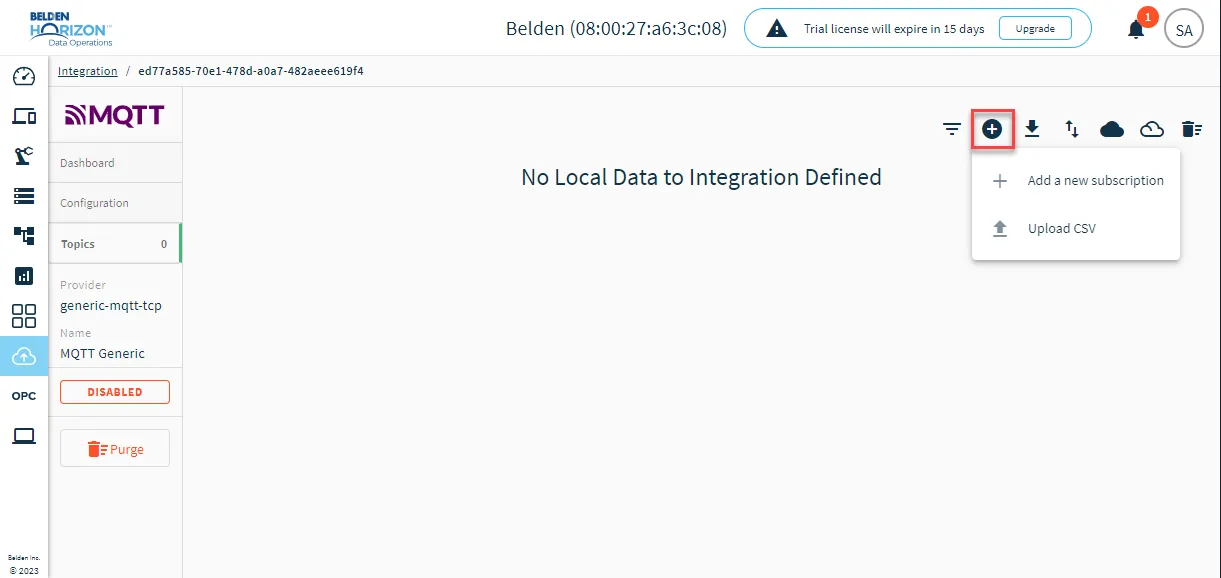Open the OPC sidebar item
This screenshot has width=1221, height=578.
point(24,396)
